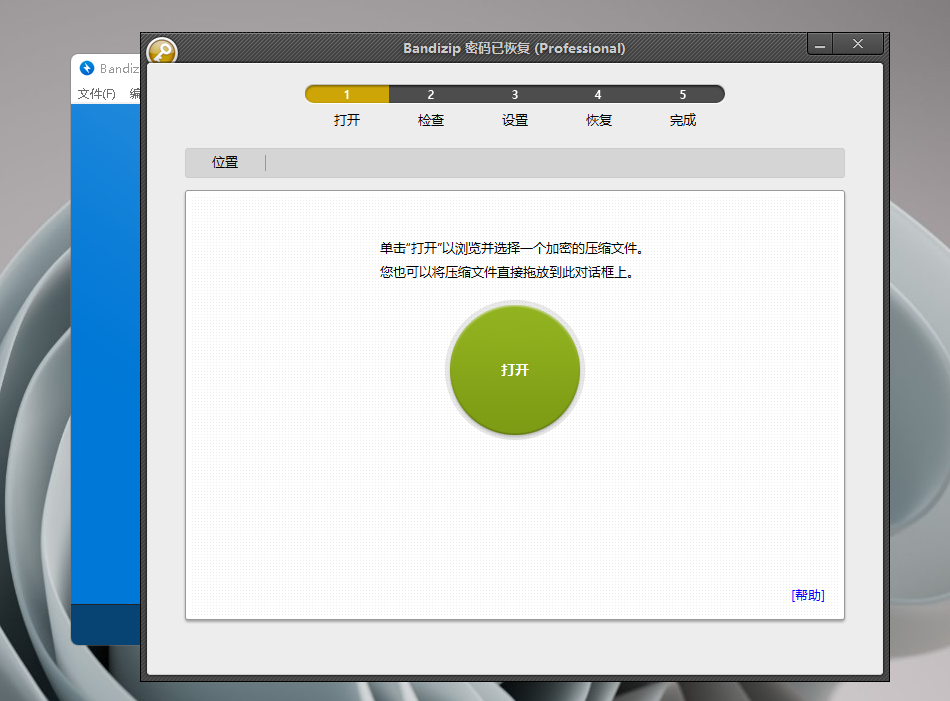Click the green 打开 open button

(515, 370)
